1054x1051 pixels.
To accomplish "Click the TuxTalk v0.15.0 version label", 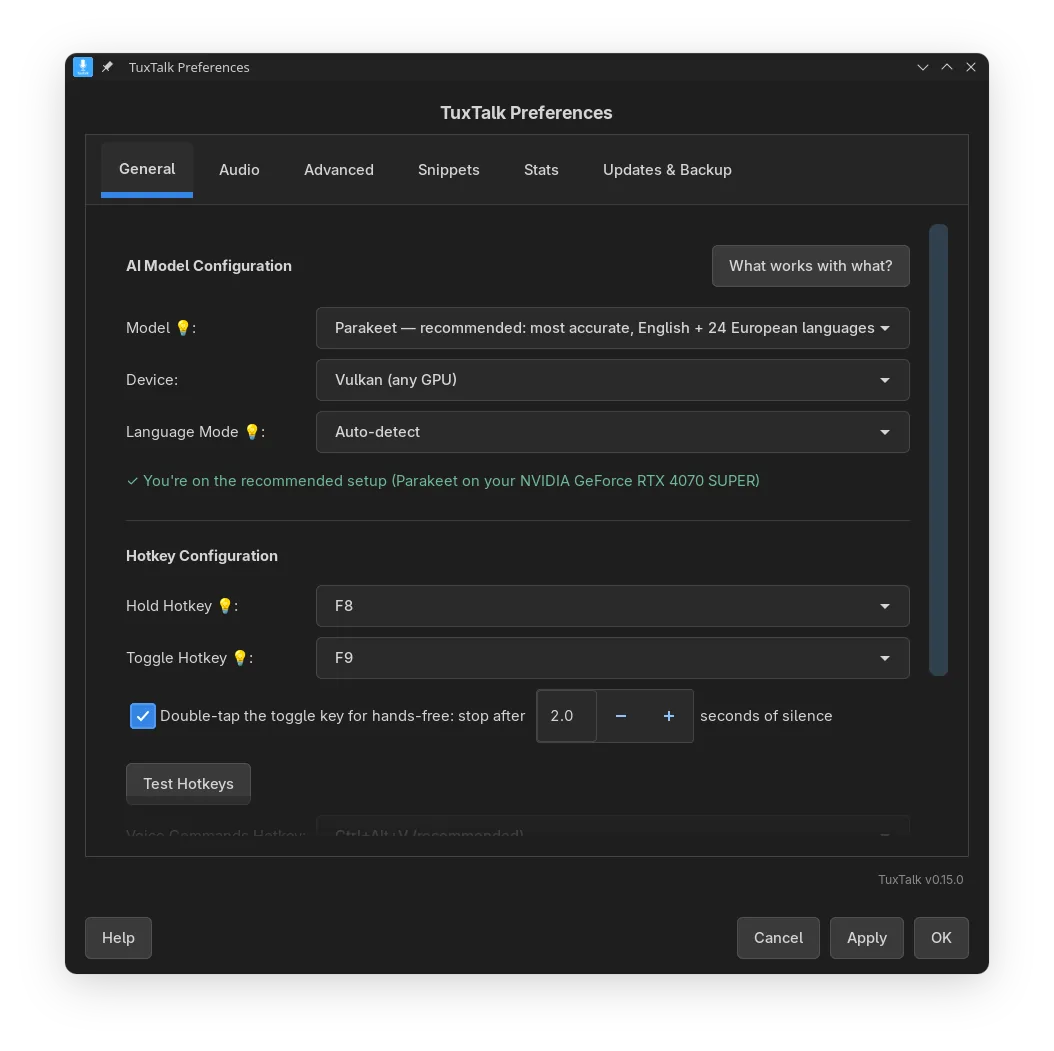I will pyautogui.click(x=920, y=880).
